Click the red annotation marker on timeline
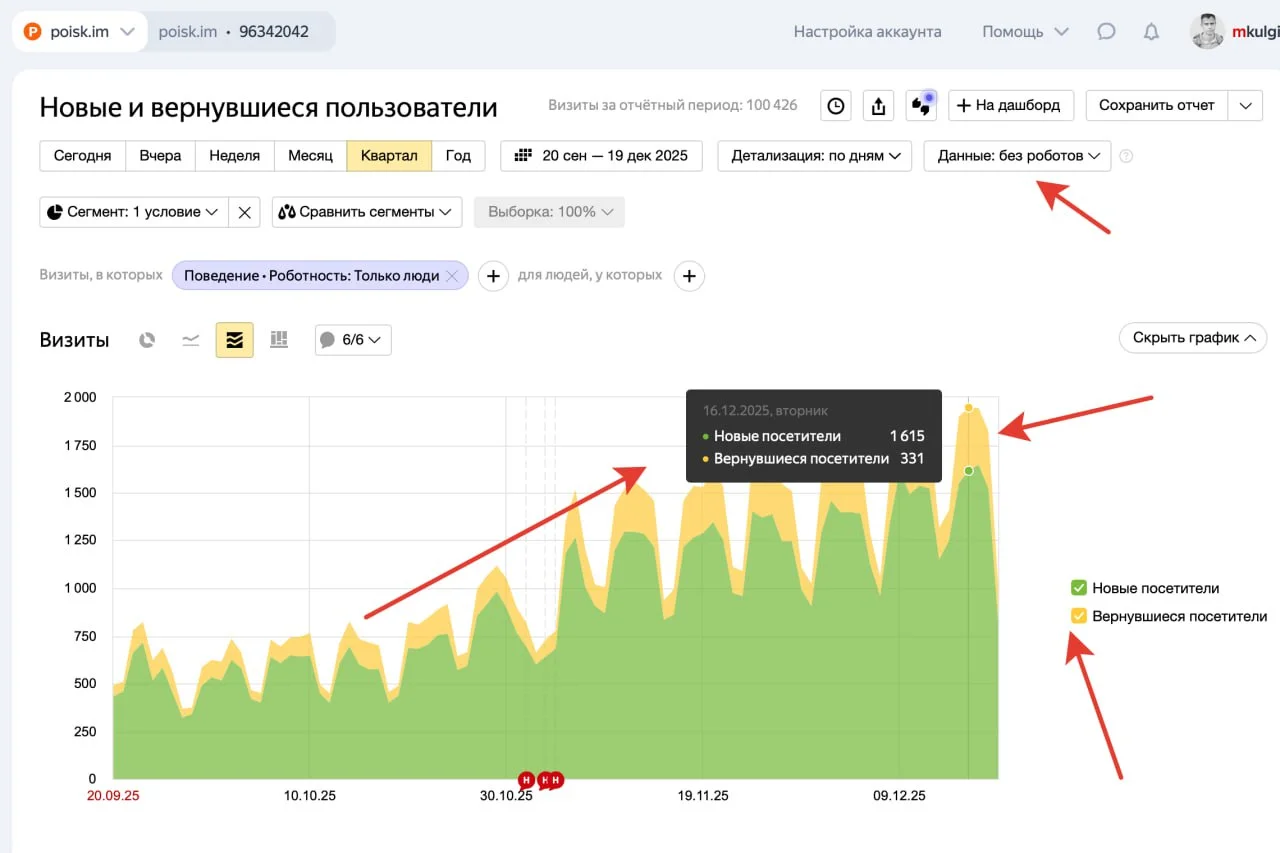Image resolution: width=1280 pixels, height=853 pixels. point(526,779)
